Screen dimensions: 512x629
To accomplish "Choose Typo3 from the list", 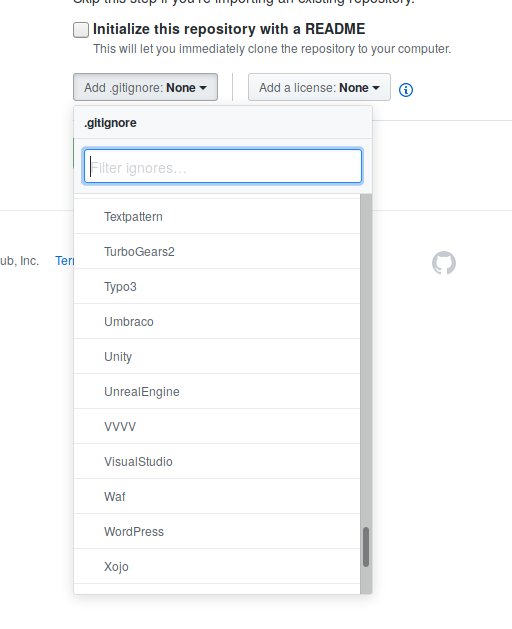I will point(217,286).
